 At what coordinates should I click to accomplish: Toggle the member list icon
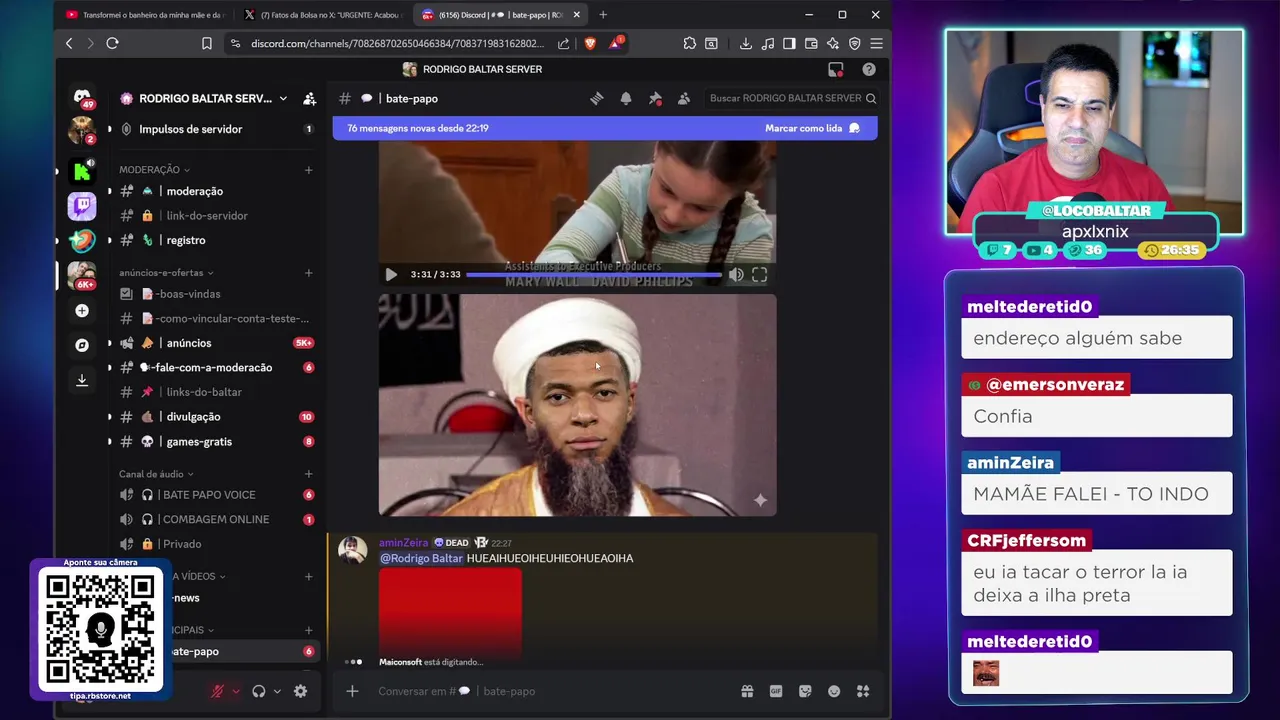(684, 98)
